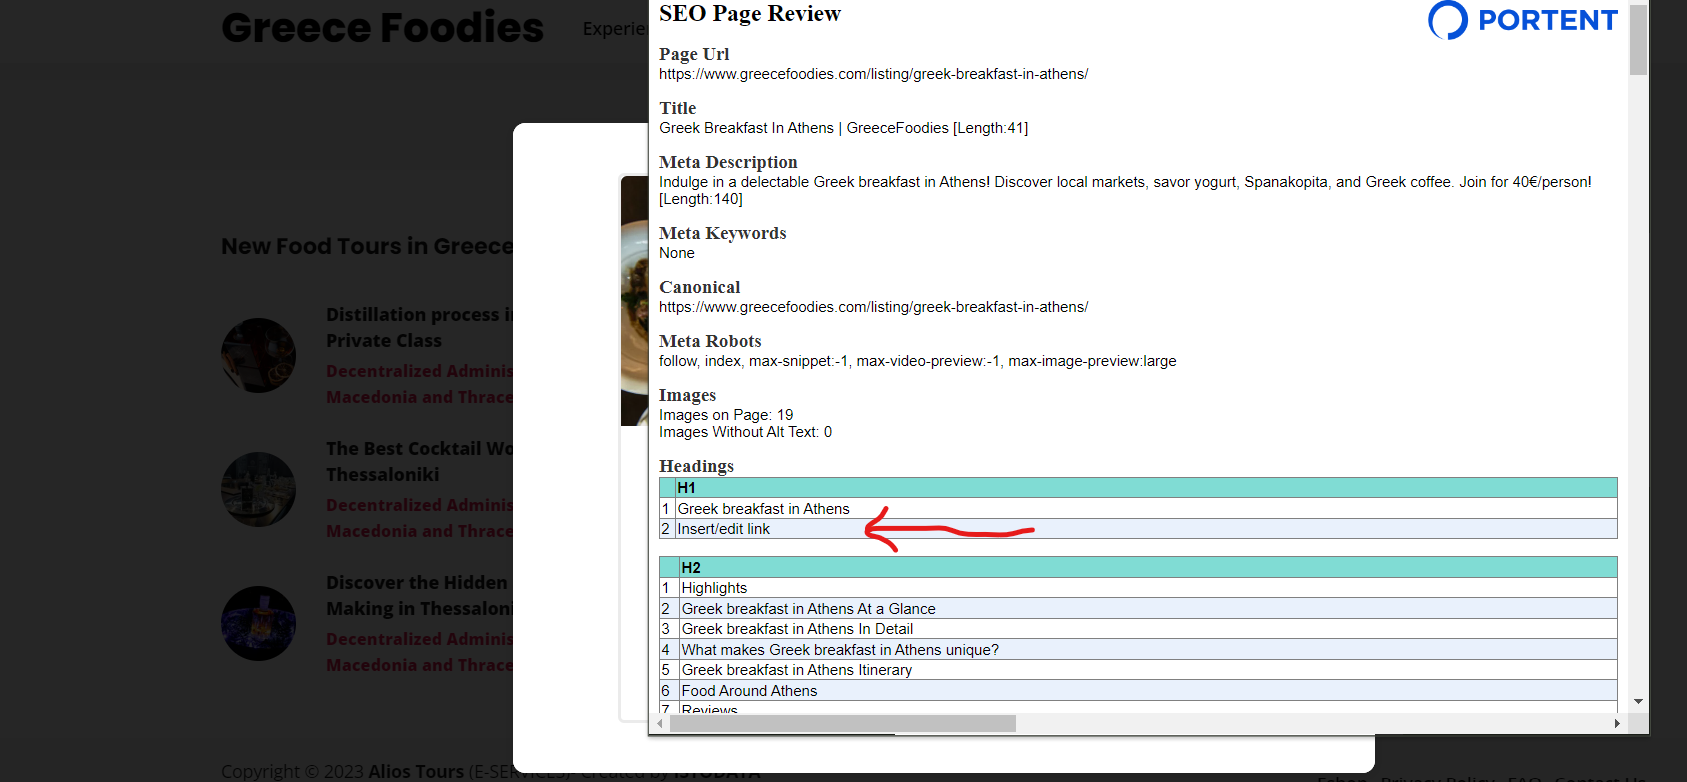Click the meta description text starting 'Indulge in a delectable'
The height and width of the screenshot is (782, 1687).
(1125, 190)
